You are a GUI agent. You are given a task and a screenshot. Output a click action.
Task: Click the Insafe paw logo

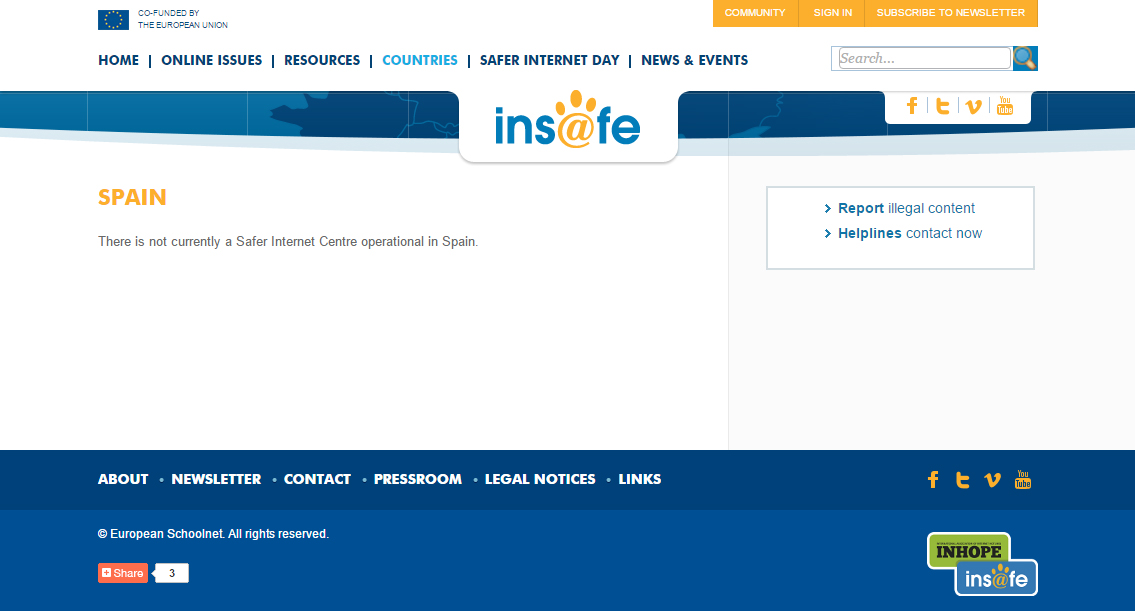click(567, 123)
